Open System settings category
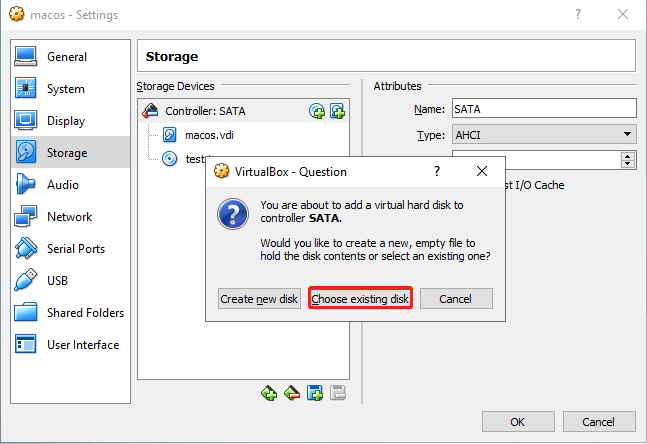 (x=71, y=89)
